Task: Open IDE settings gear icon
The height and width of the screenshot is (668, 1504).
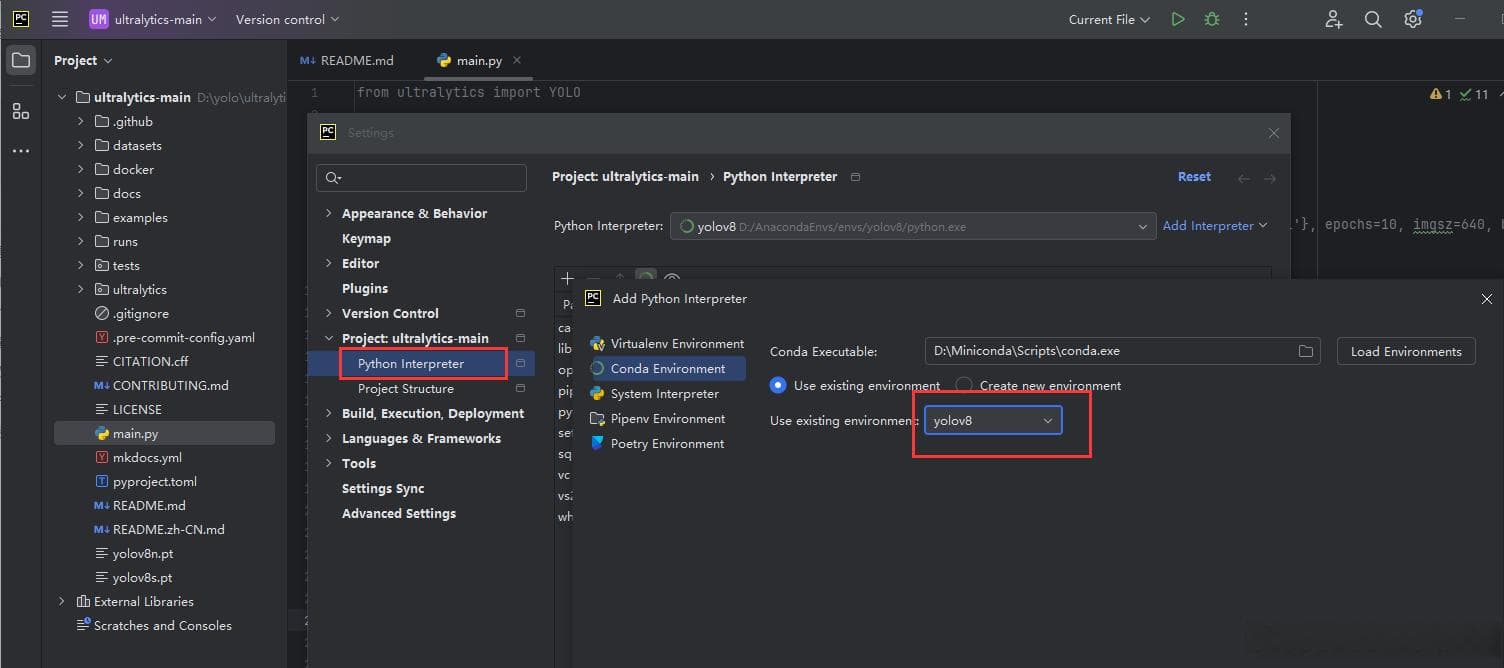Action: (1412, 19)
